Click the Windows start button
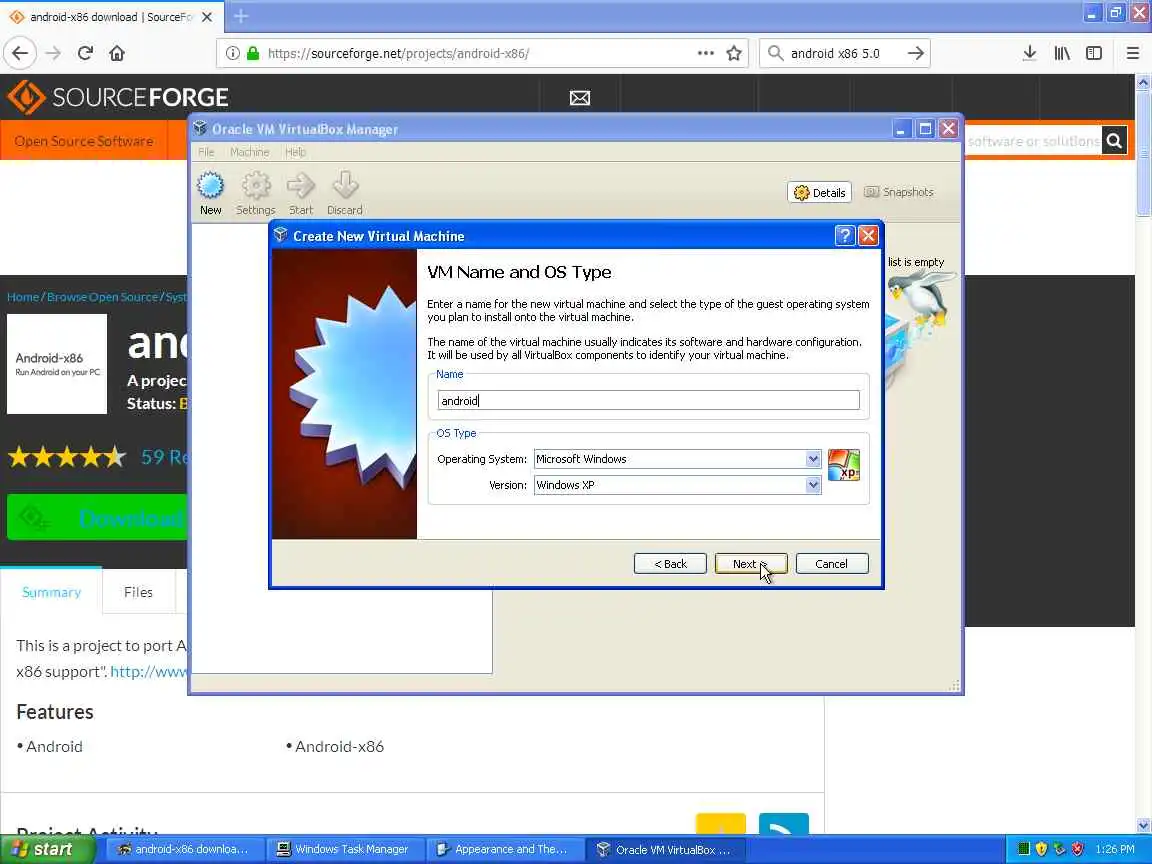Image resolution: width=1152 pixels, height=864 pixels. coord(46,849)
